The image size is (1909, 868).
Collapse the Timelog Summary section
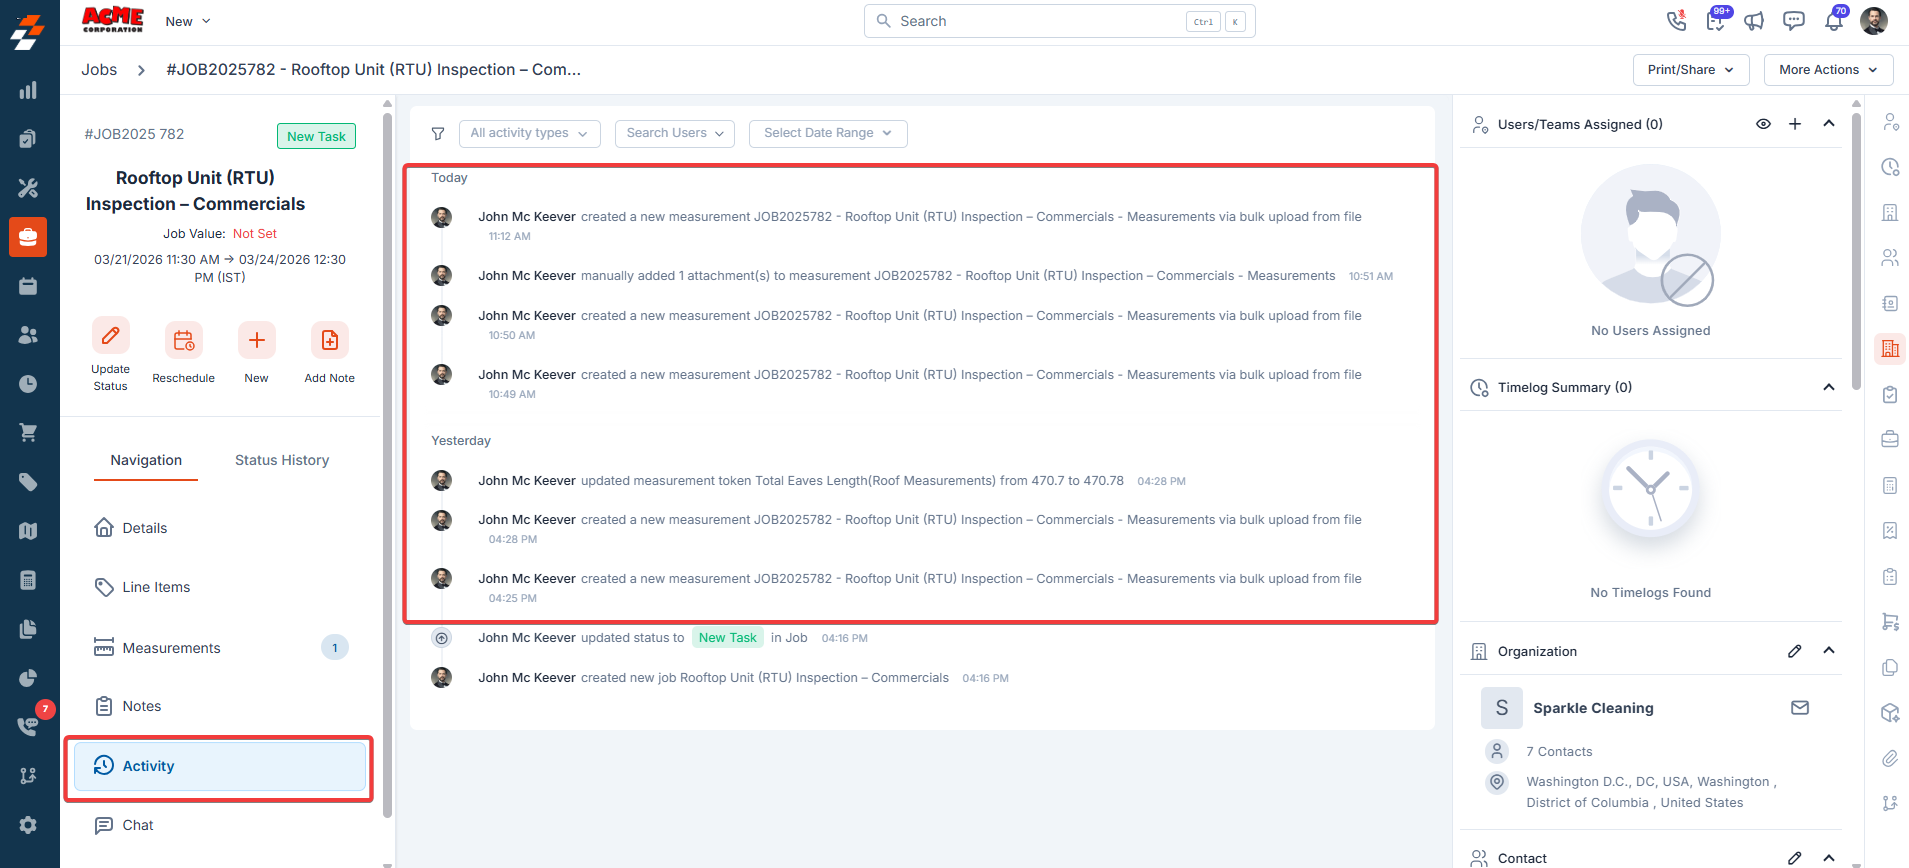[x=1829, y=387]
